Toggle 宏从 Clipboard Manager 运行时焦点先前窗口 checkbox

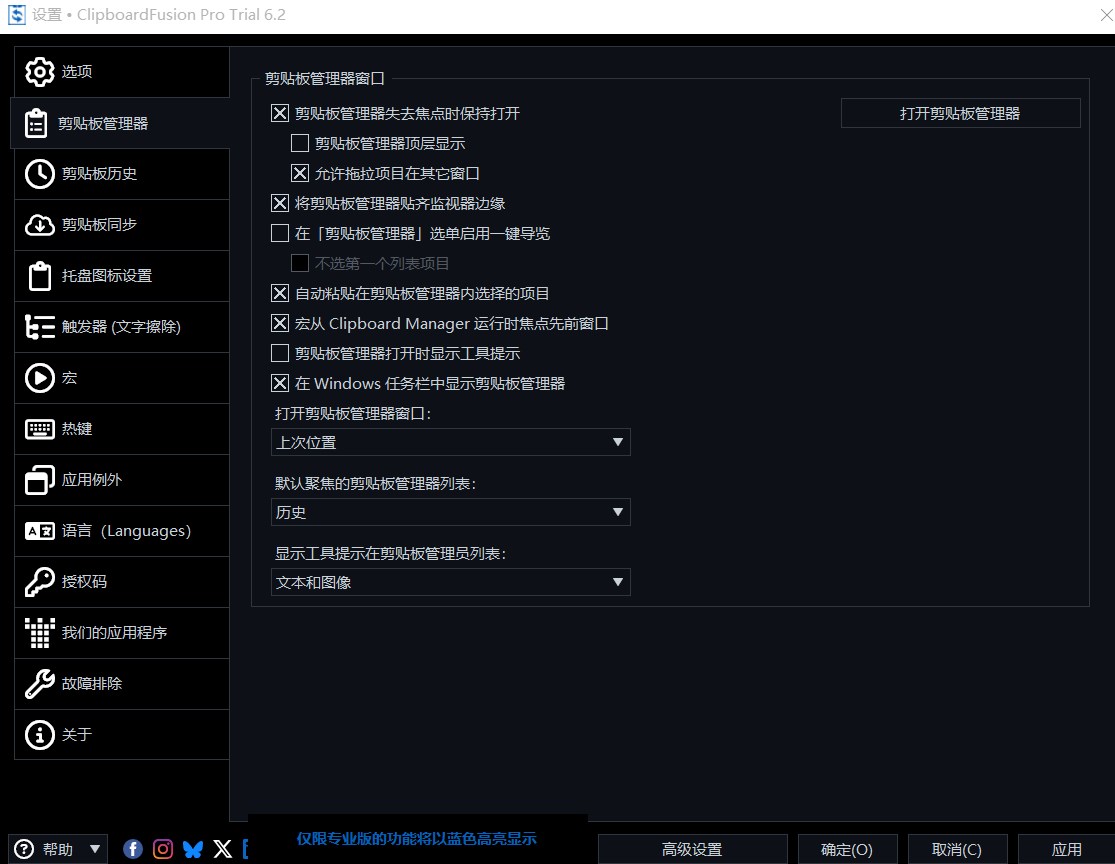click(280, 324)
